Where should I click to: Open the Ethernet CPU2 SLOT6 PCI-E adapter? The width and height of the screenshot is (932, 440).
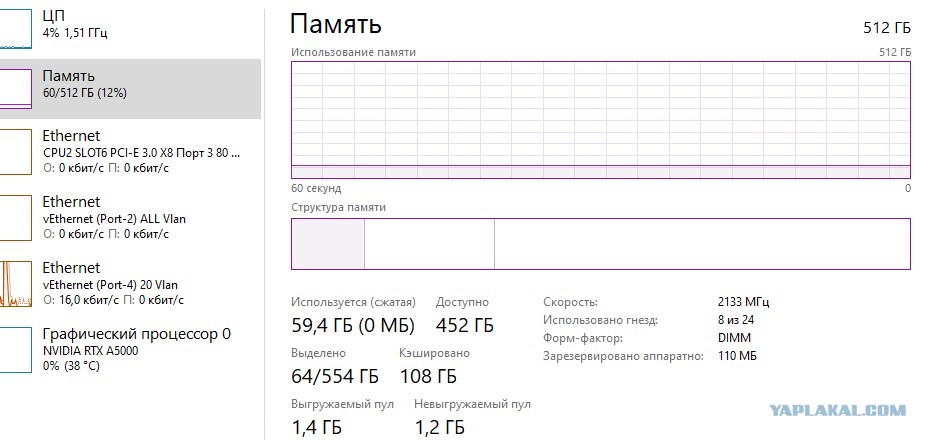pos(130,152)
